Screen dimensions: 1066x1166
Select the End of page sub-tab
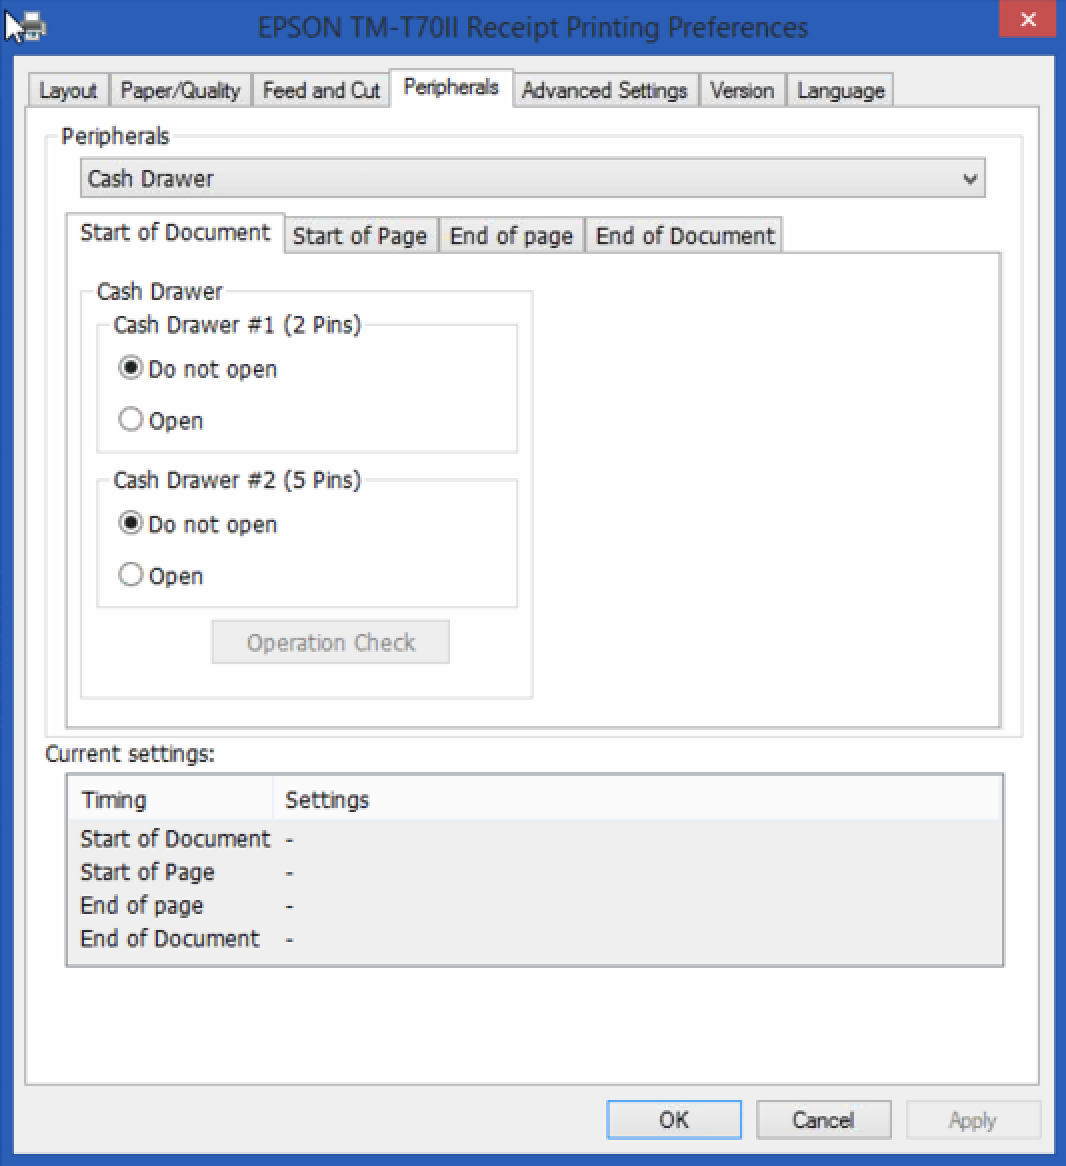511,236
